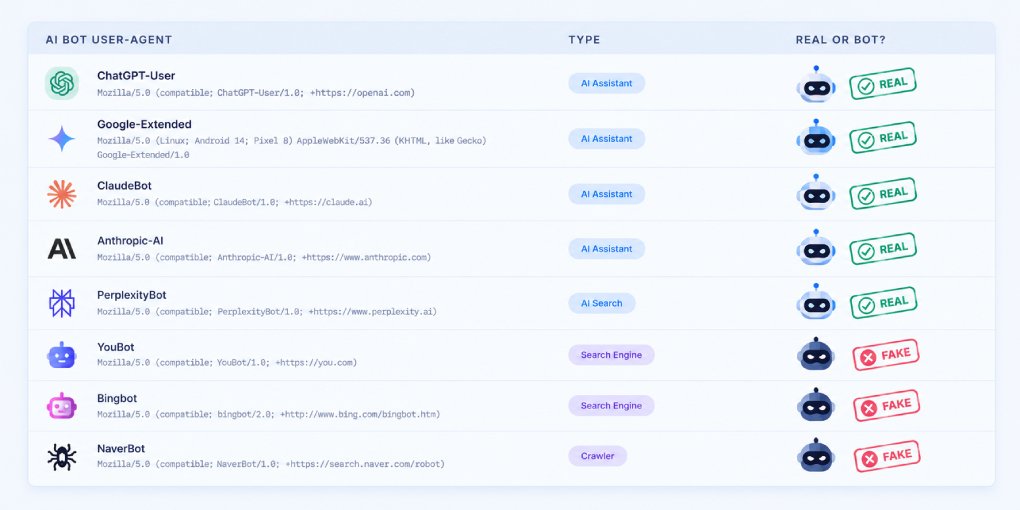
Task: Click the REAL stamp for ClaudeBot
Action: point(883,194)
